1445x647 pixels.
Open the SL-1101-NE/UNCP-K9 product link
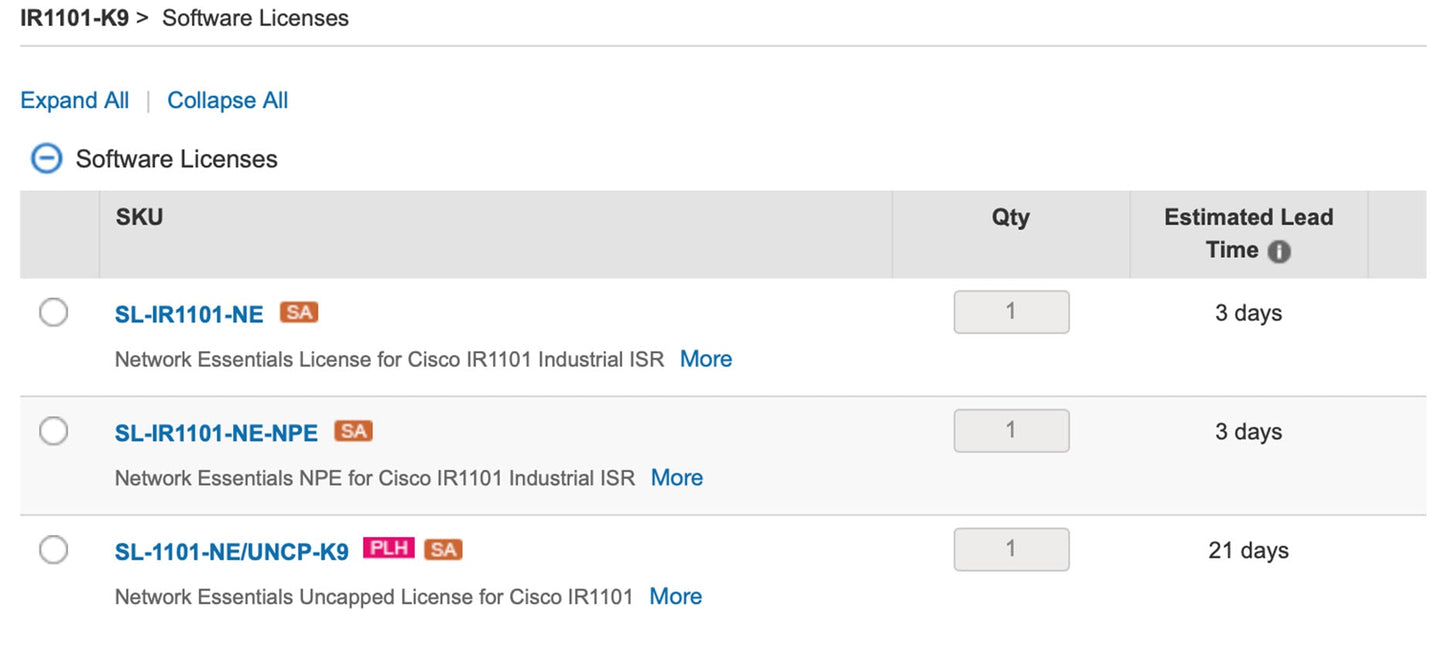[231, 550]
